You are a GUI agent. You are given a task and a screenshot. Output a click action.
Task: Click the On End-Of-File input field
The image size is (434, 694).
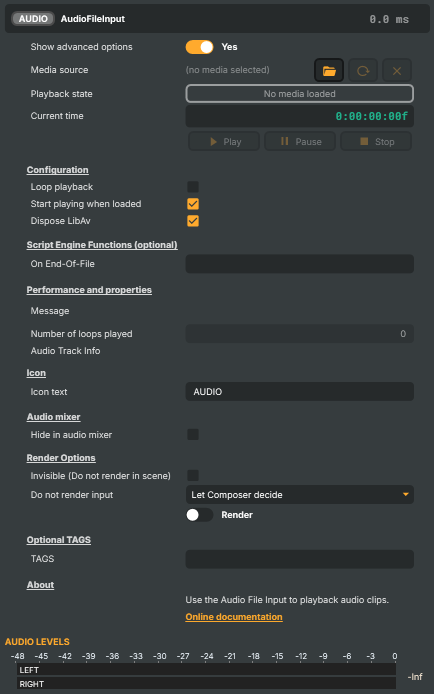(x=300, y=264)
